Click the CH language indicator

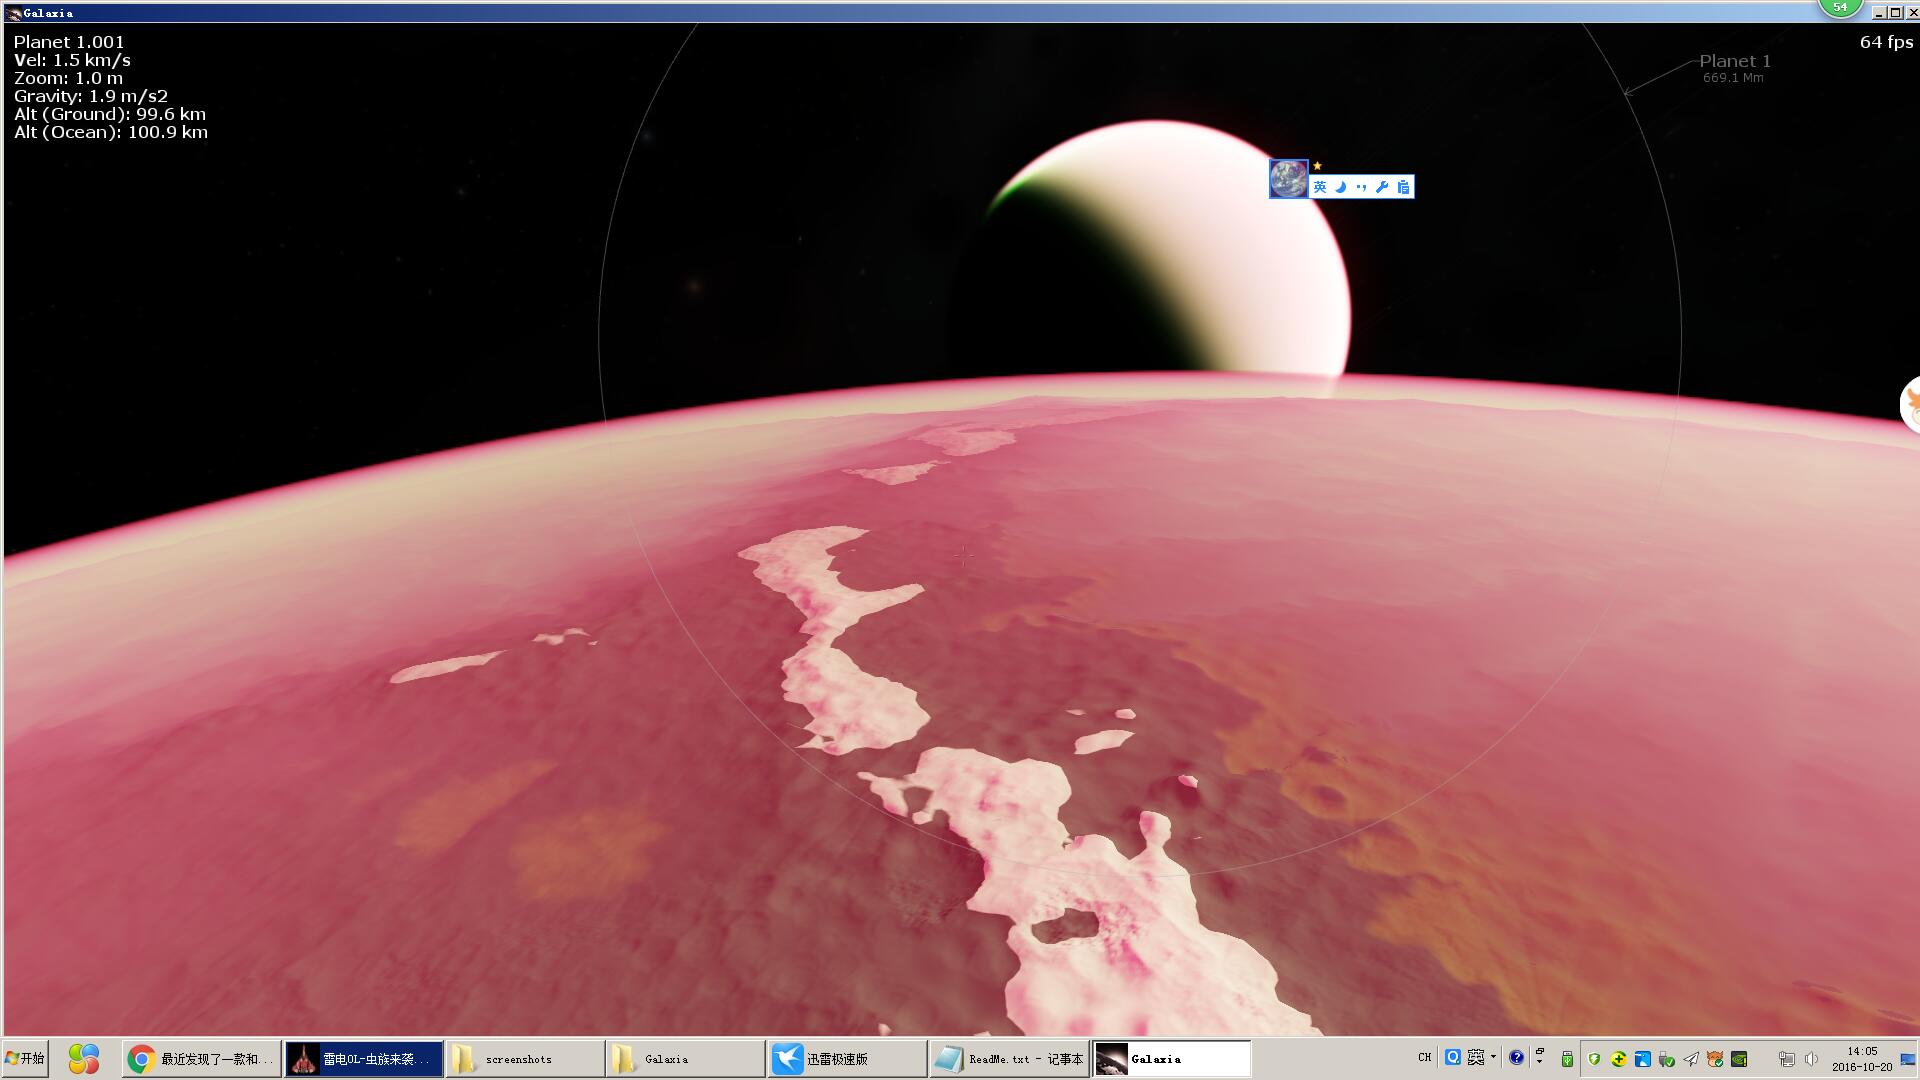point(1424,1057)
